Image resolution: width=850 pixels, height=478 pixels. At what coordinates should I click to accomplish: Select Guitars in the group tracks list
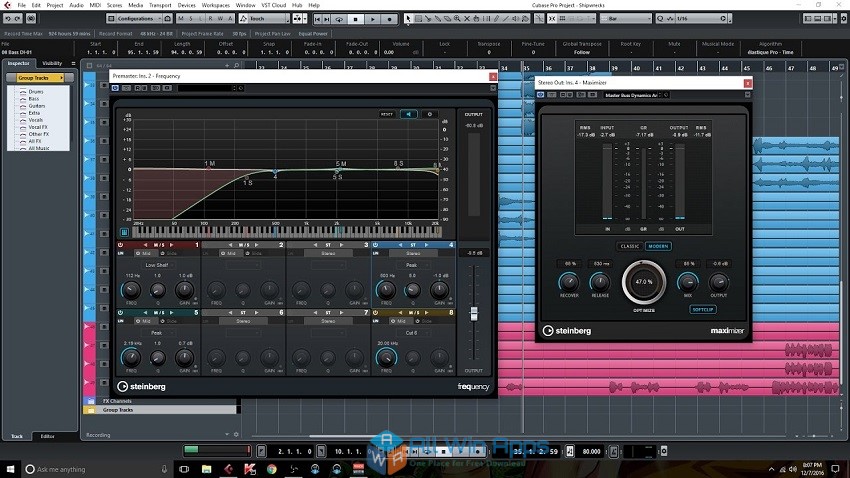(x=37, y=106)
